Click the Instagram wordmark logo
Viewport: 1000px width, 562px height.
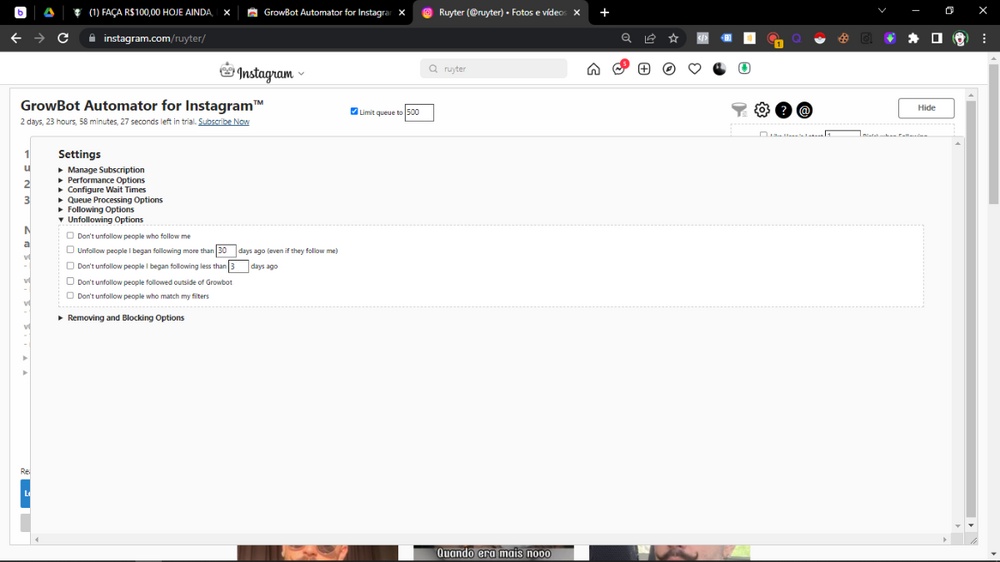tap(265, 73)
